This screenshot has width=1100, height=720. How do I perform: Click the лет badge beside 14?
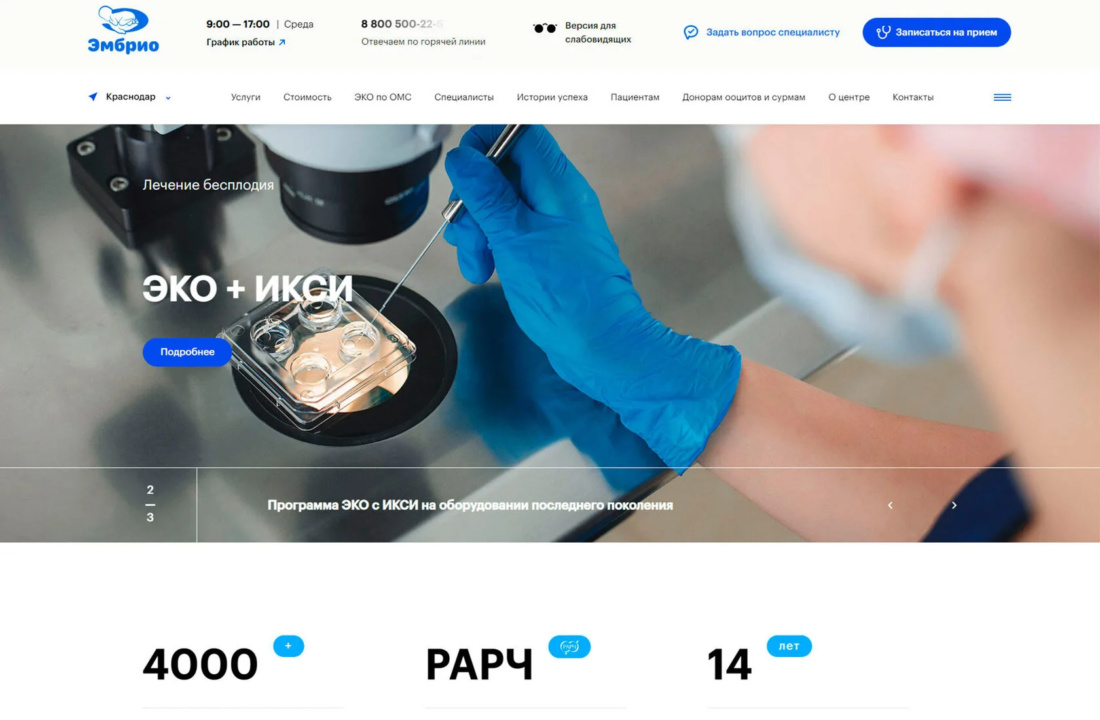789,646
